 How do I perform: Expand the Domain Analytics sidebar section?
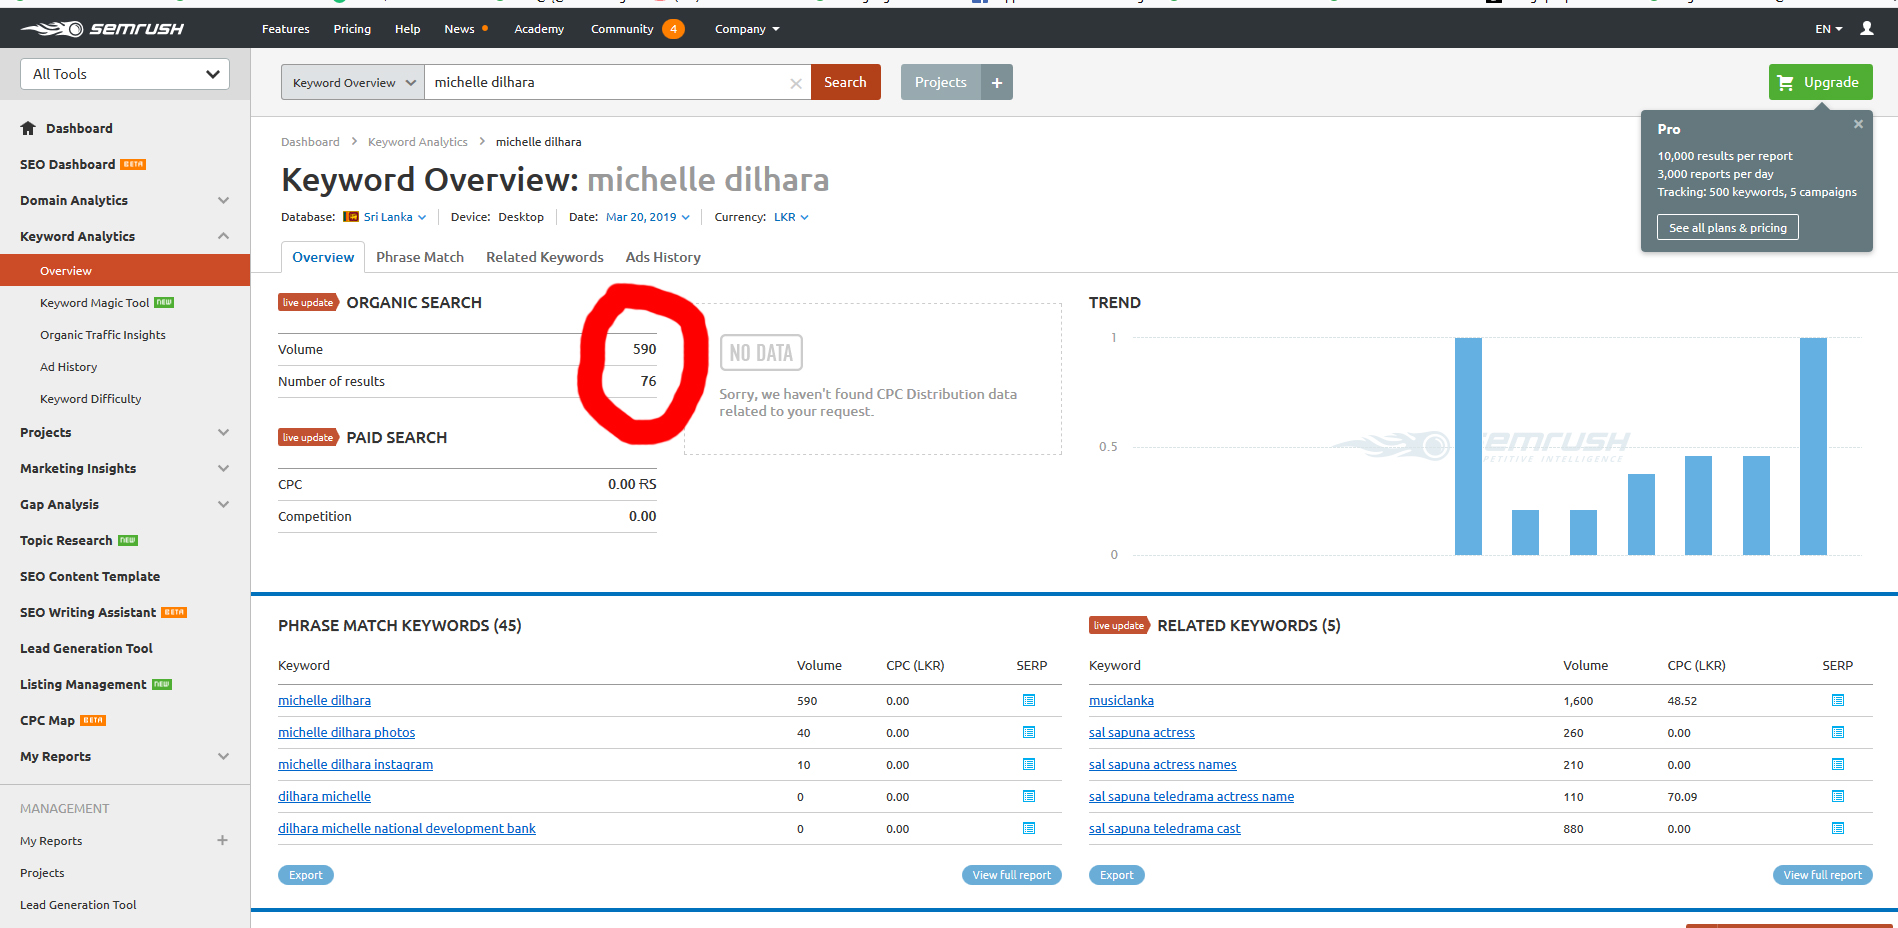[223, 200]
